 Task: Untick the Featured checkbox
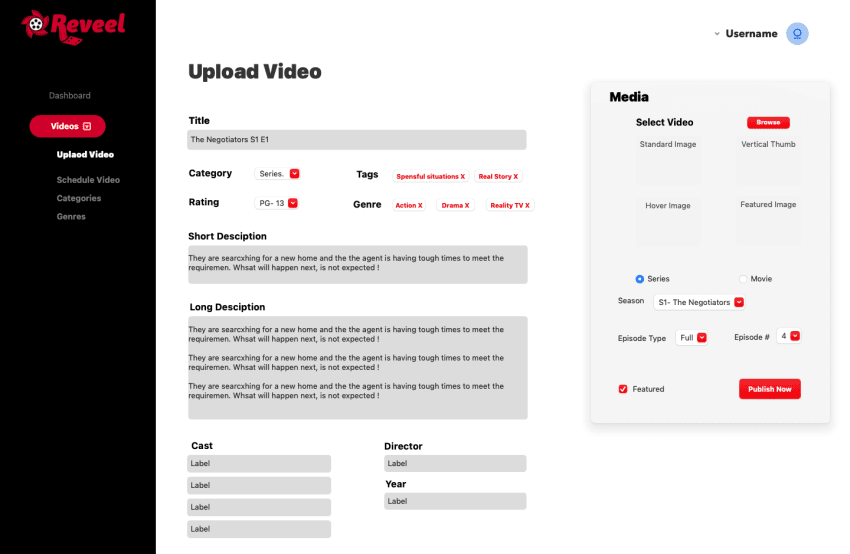coord(623,389)
